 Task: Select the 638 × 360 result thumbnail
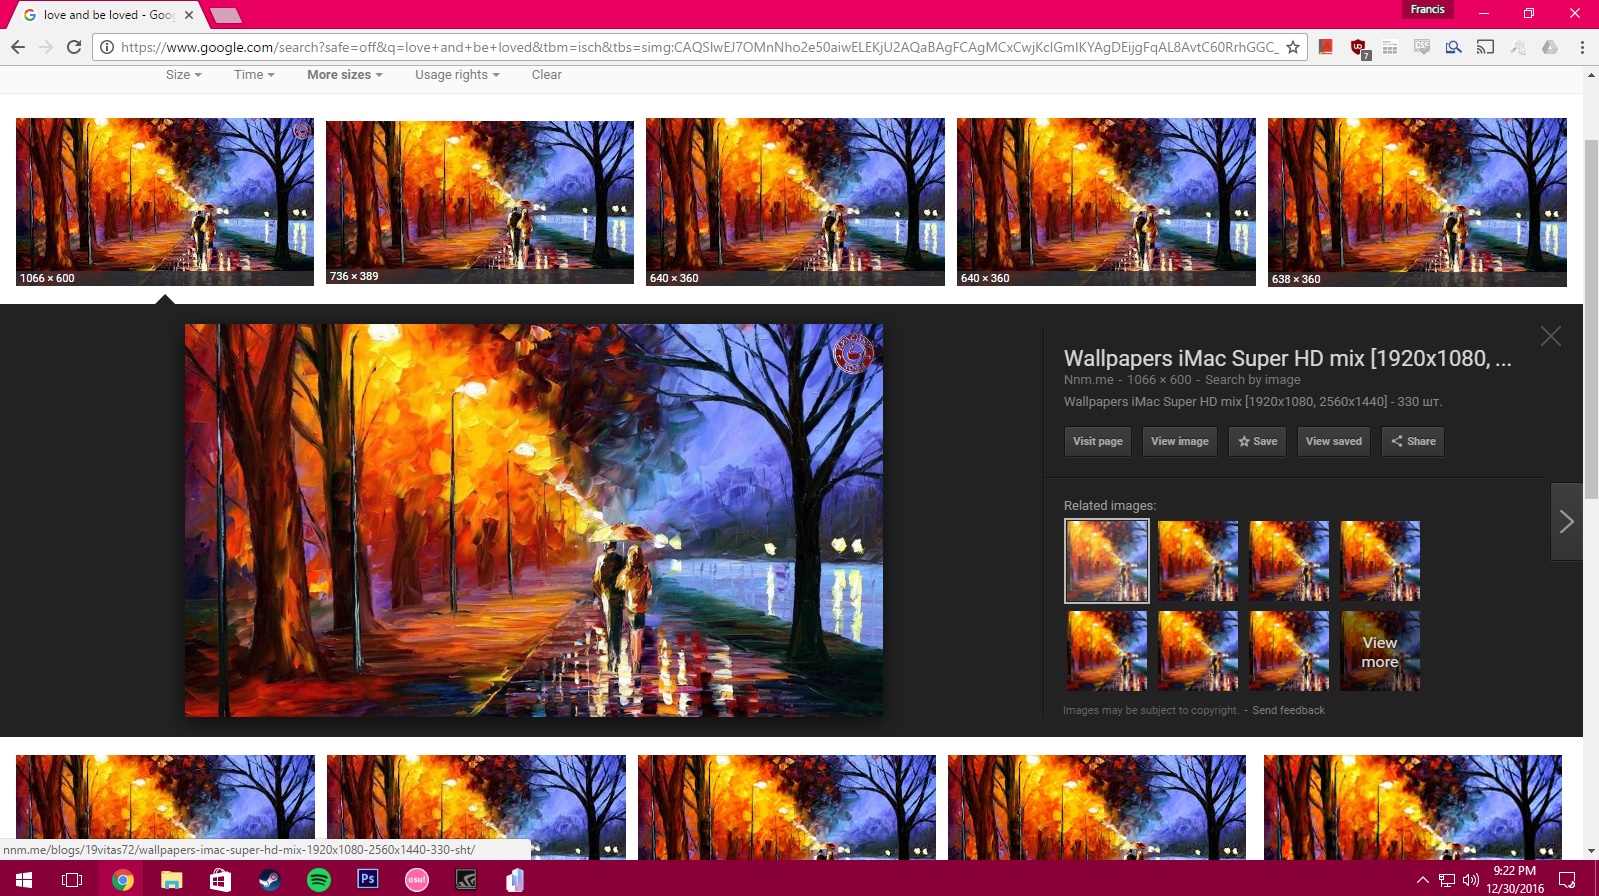coord(1417,202)
